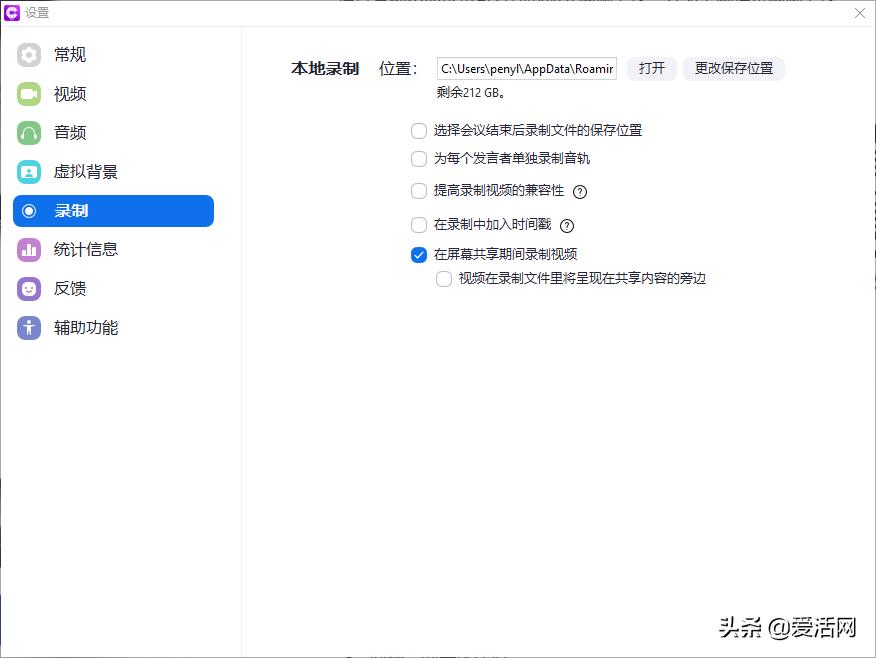Open the Statistics (统计信息) icon

coord(28,249)
